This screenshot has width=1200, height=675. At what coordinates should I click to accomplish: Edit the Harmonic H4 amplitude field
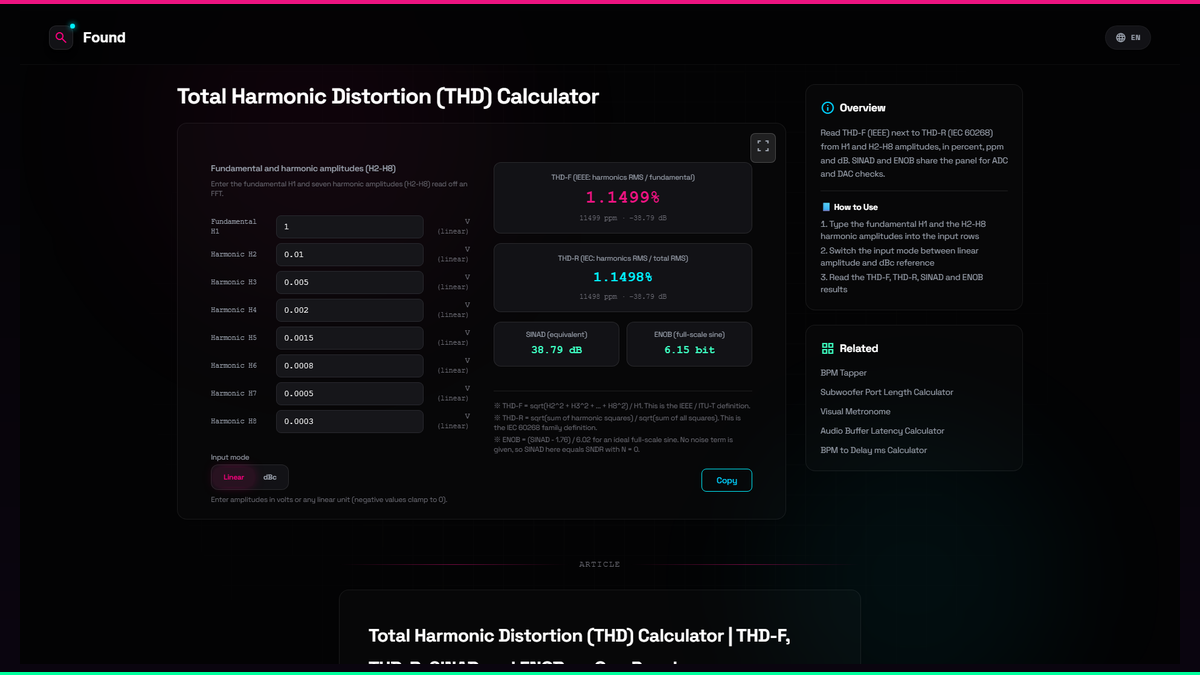click(x=350, y=310)
